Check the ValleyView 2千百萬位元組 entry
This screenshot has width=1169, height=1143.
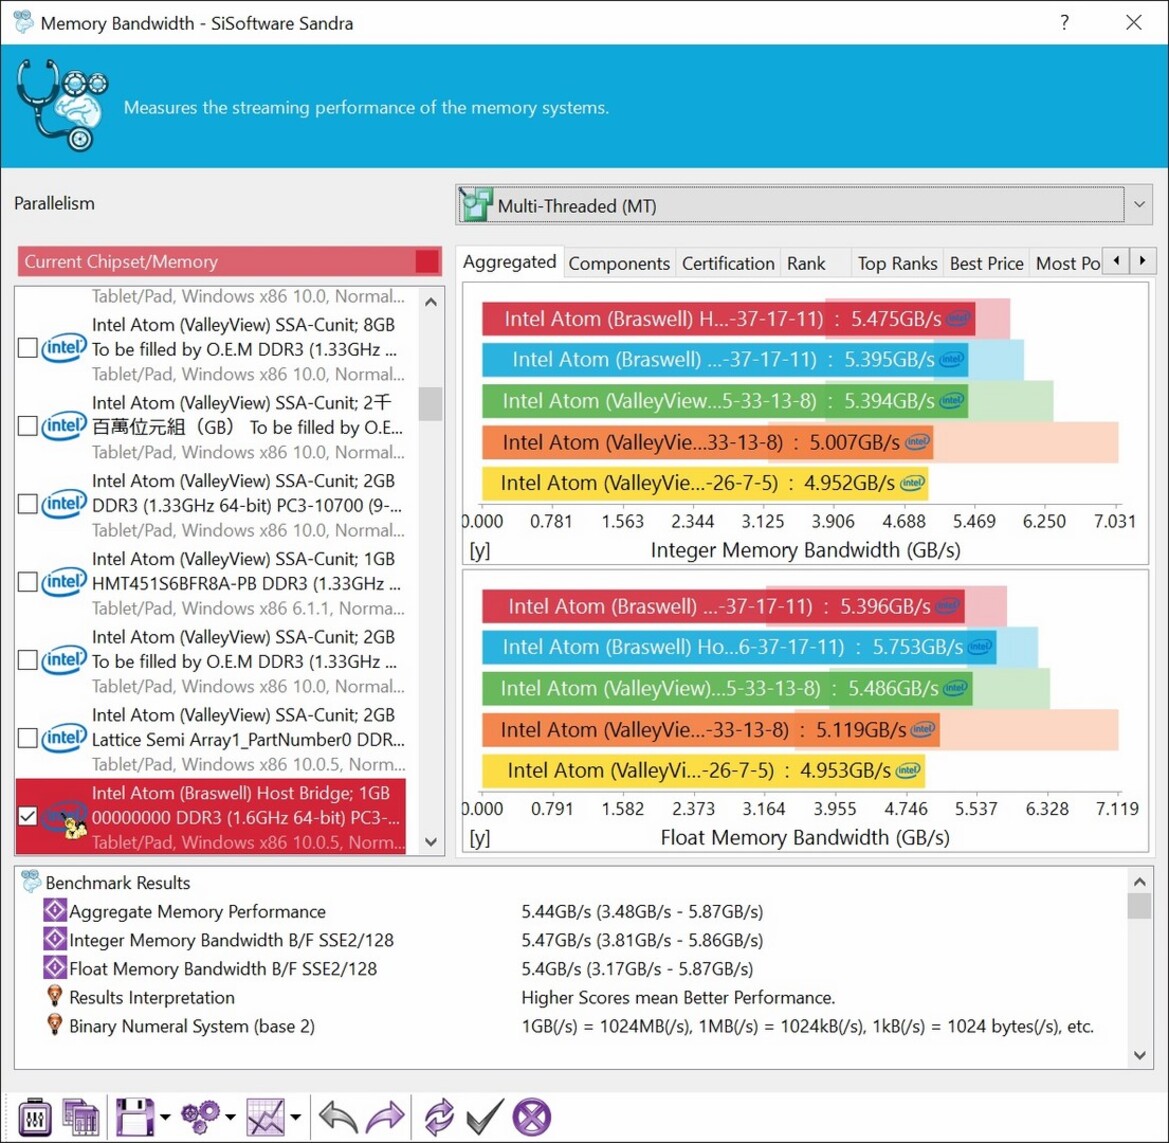[28, 426]
